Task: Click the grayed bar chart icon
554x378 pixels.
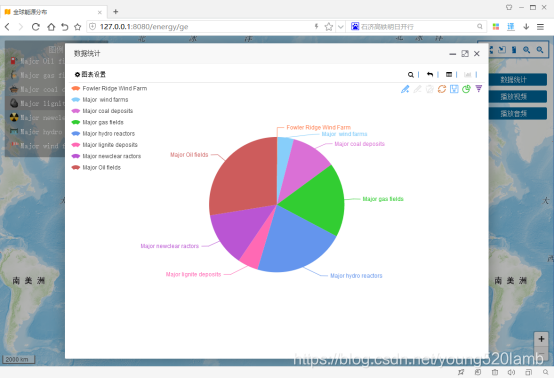Action: point(467,75)
